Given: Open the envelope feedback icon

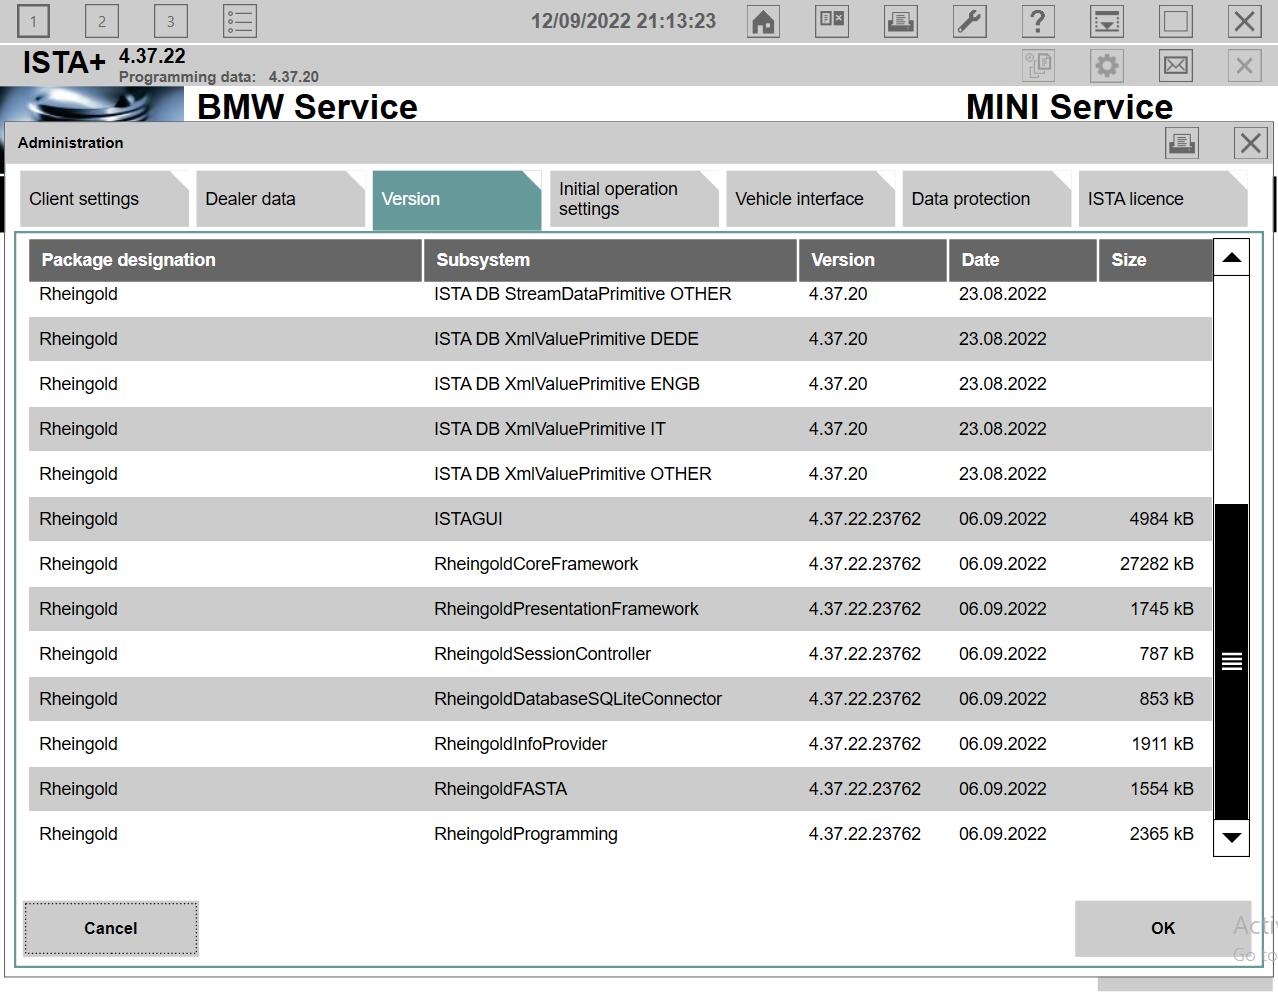Looking at the screenshot, I should tap(1176, 66).
